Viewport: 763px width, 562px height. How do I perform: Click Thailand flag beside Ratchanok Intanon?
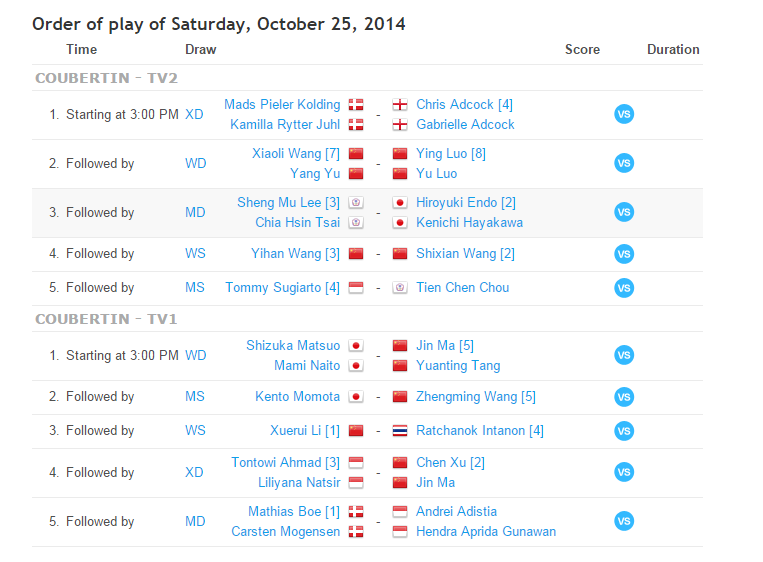400,431
